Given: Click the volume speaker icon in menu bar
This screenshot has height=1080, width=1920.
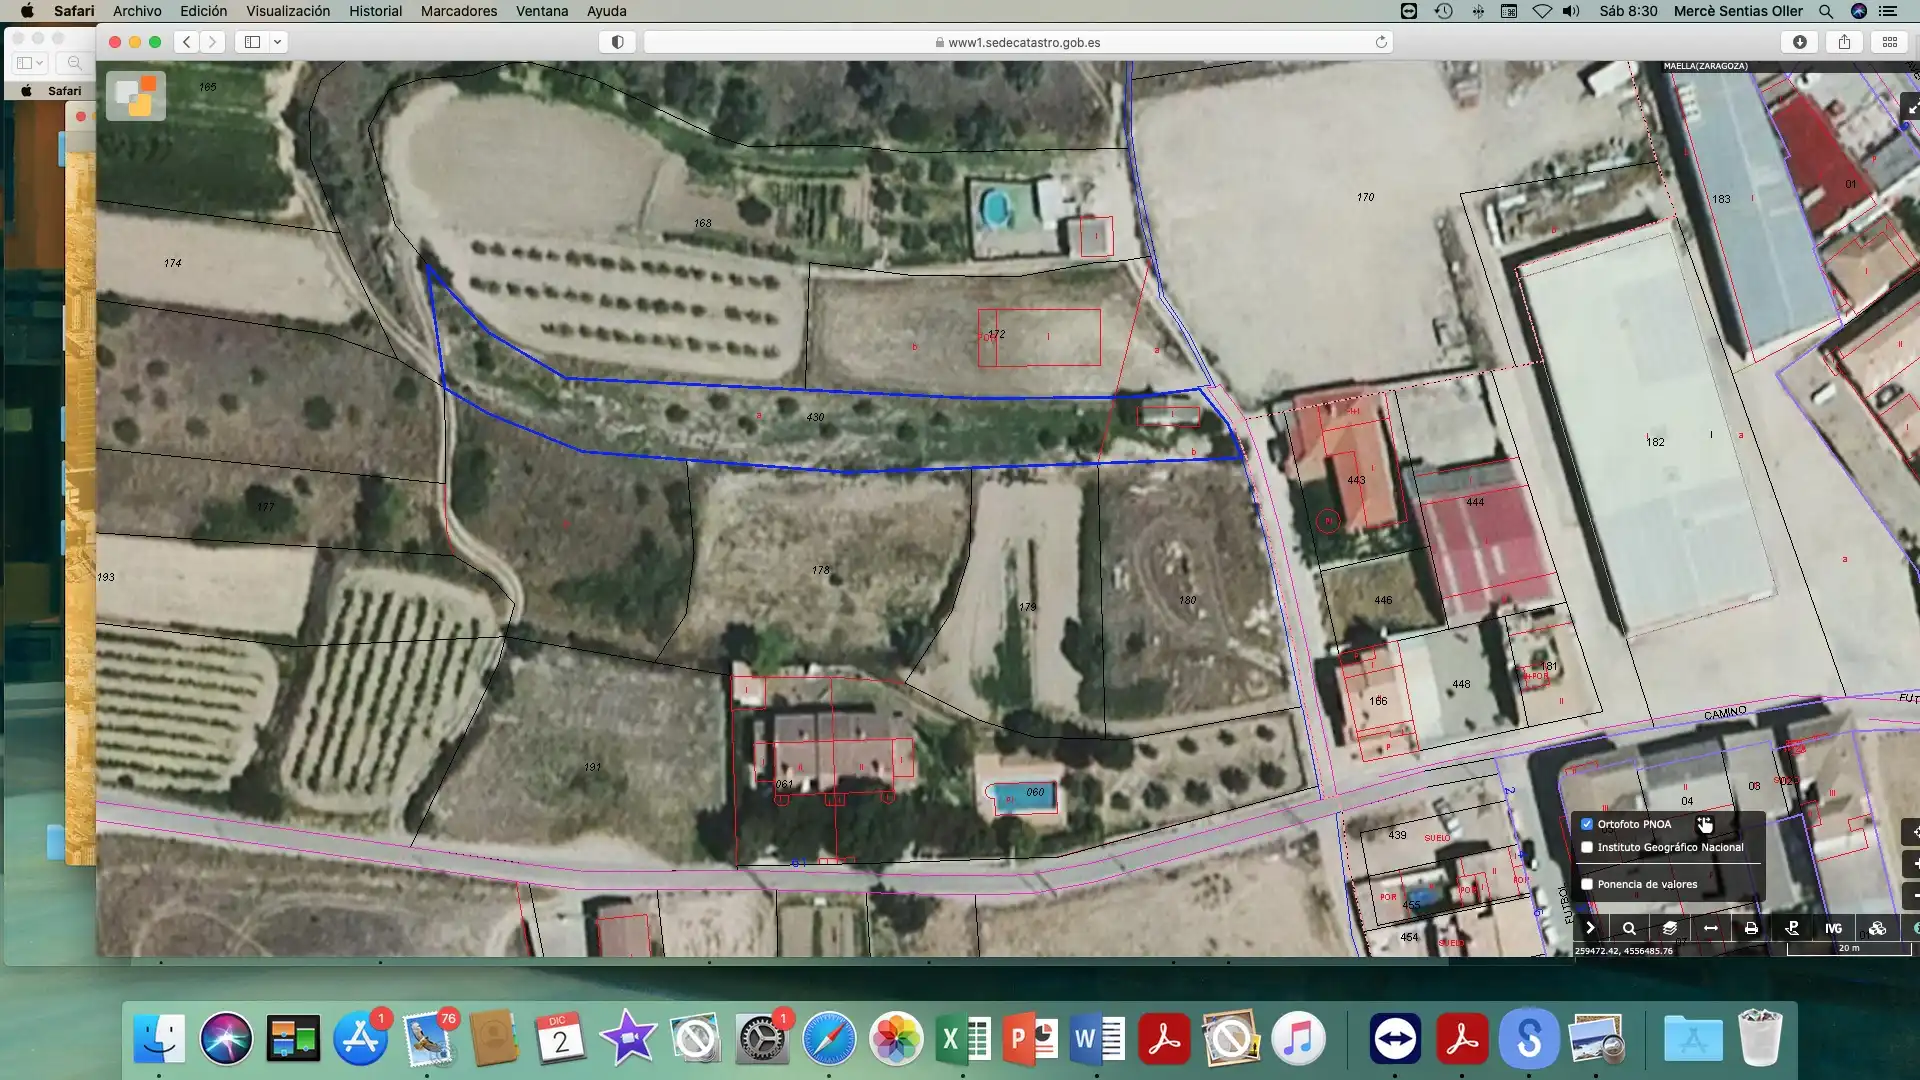Looking at the screenshot, I should click(1572, 11).
